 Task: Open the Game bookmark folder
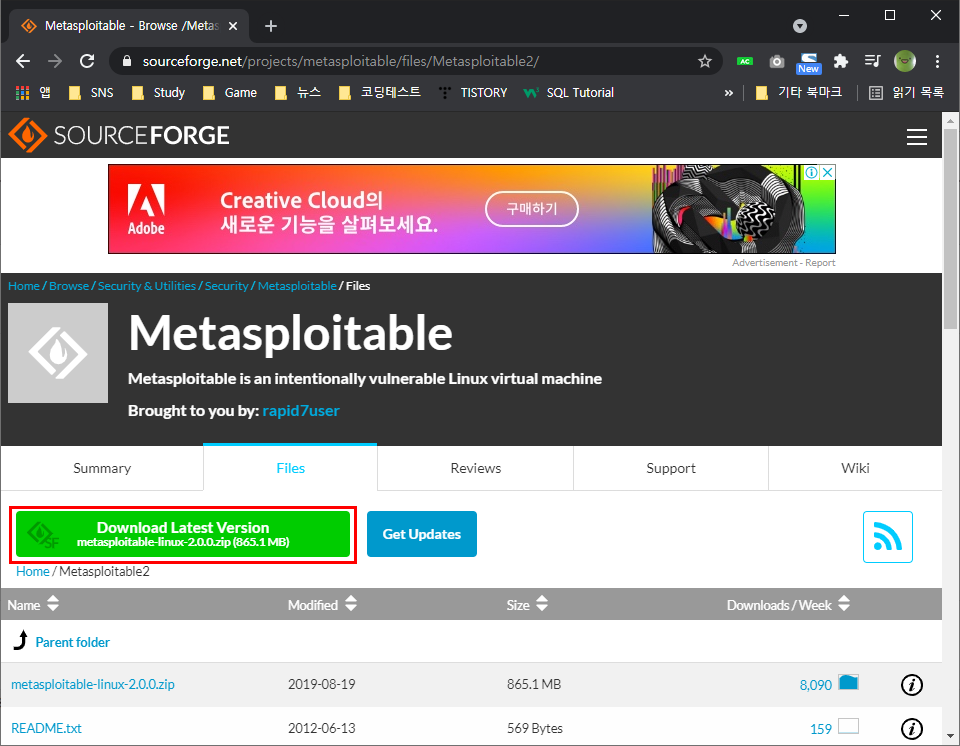230,92
